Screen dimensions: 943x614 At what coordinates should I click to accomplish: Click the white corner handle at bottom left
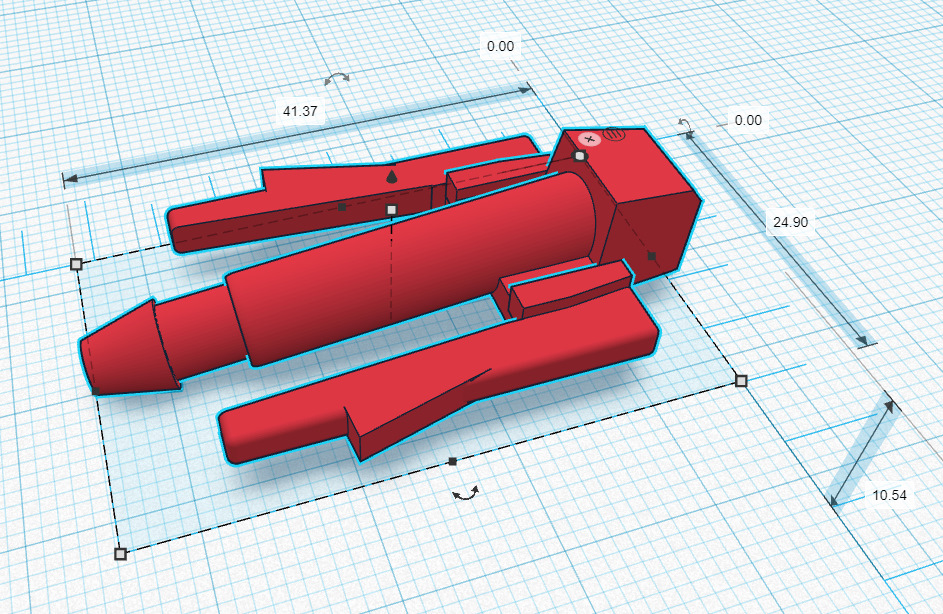coord(120,553)
